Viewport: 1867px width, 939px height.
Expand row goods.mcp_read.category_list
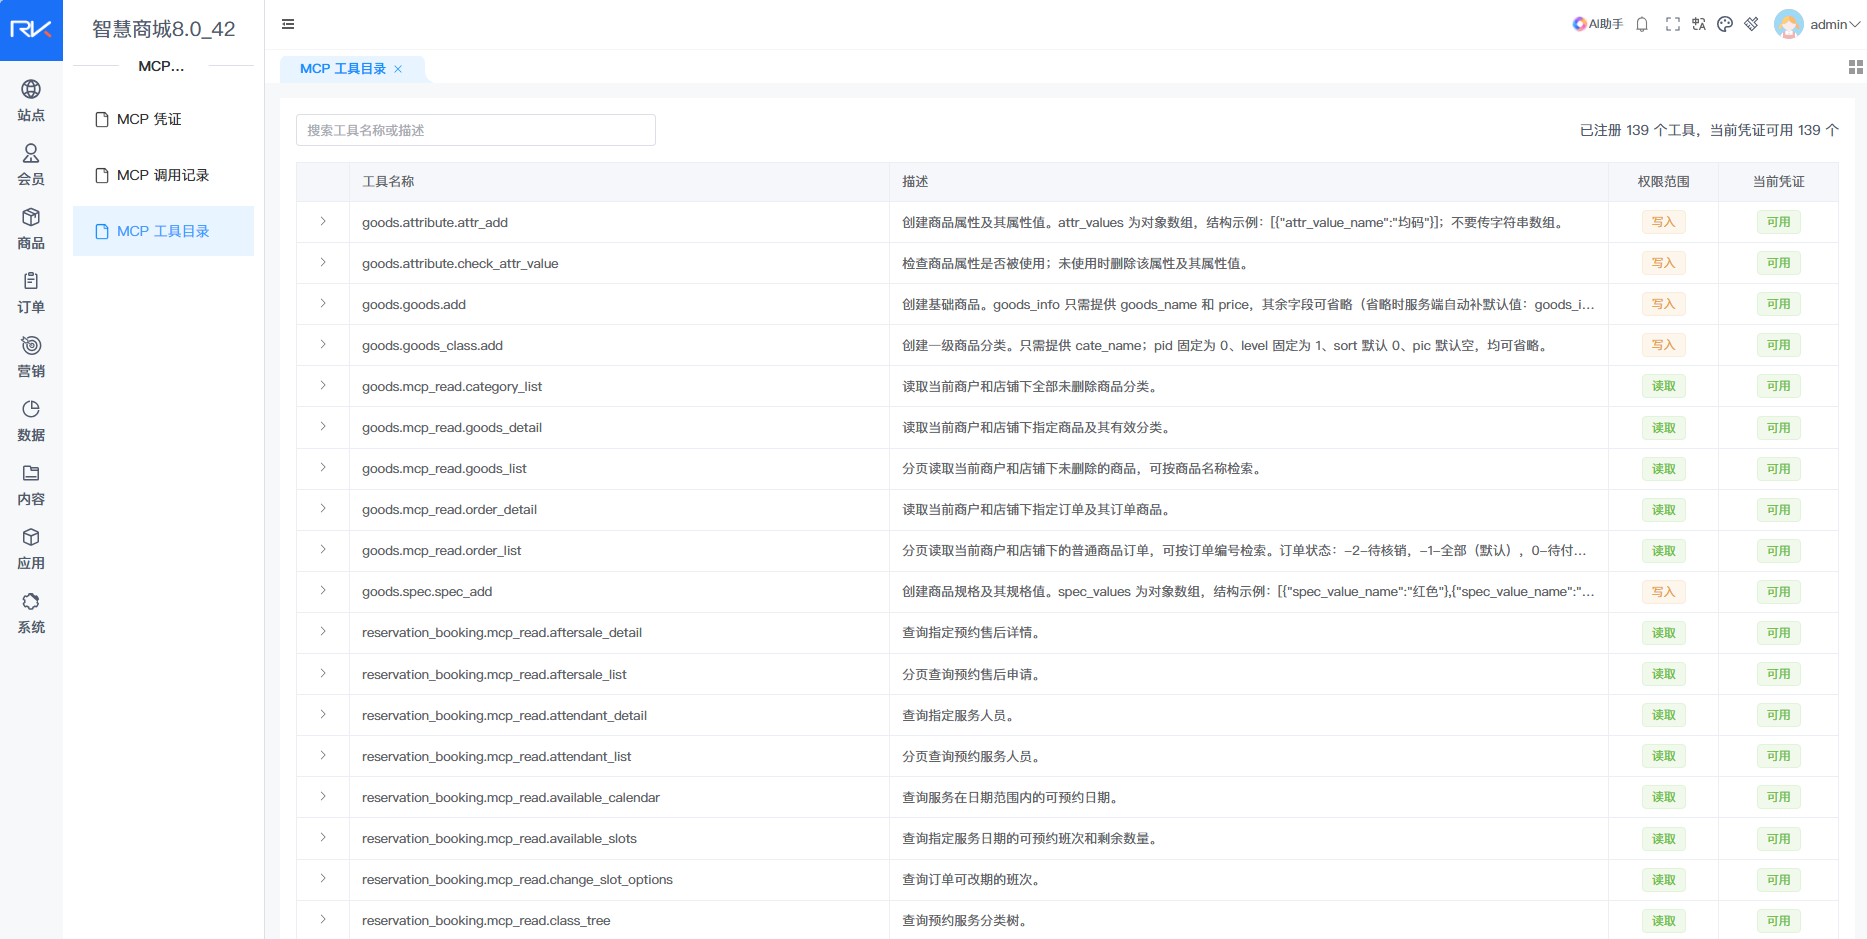pos(323,385)
